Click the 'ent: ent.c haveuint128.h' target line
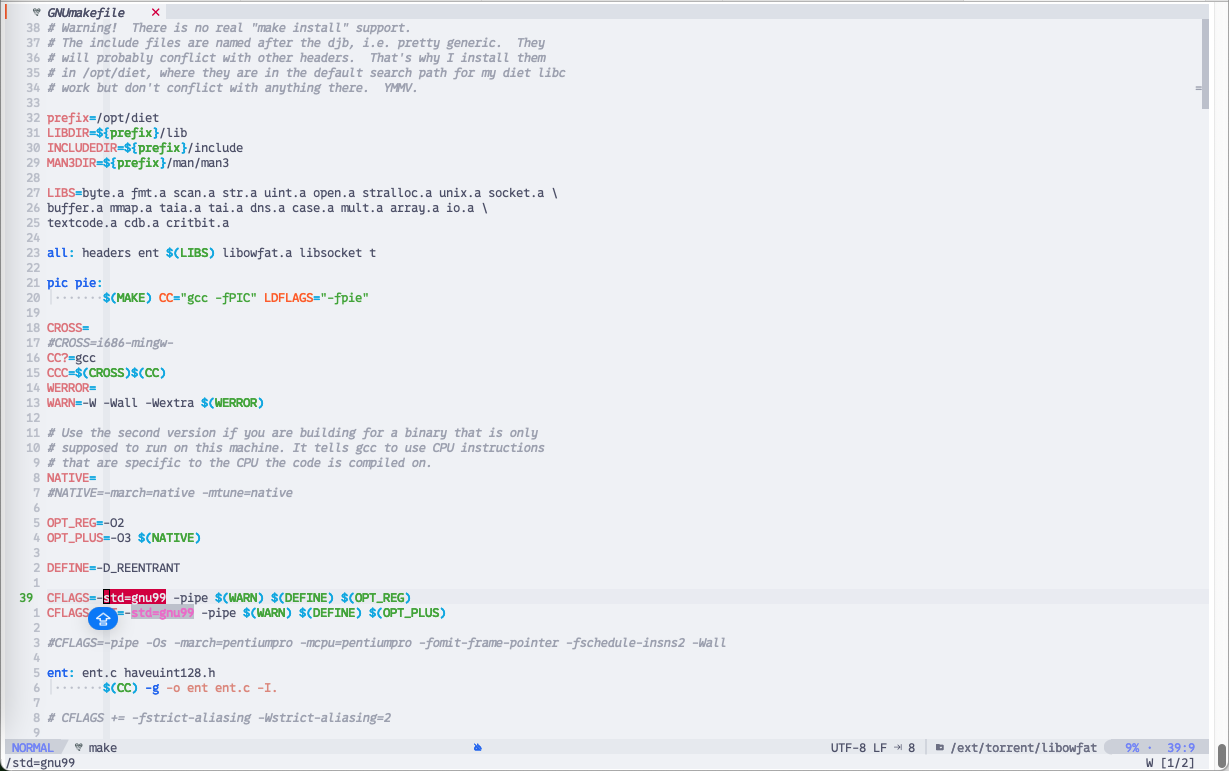This screenshot has width=1229, height=771. [x=131, y=673]
